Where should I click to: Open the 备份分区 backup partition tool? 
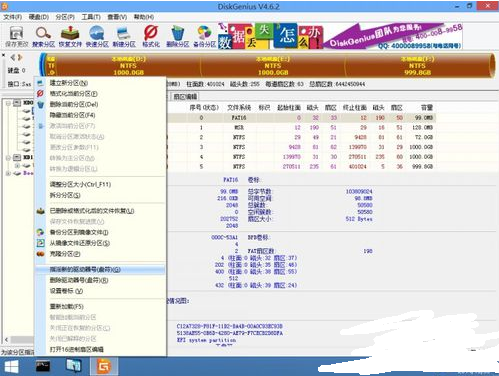[x=204, y=36]
